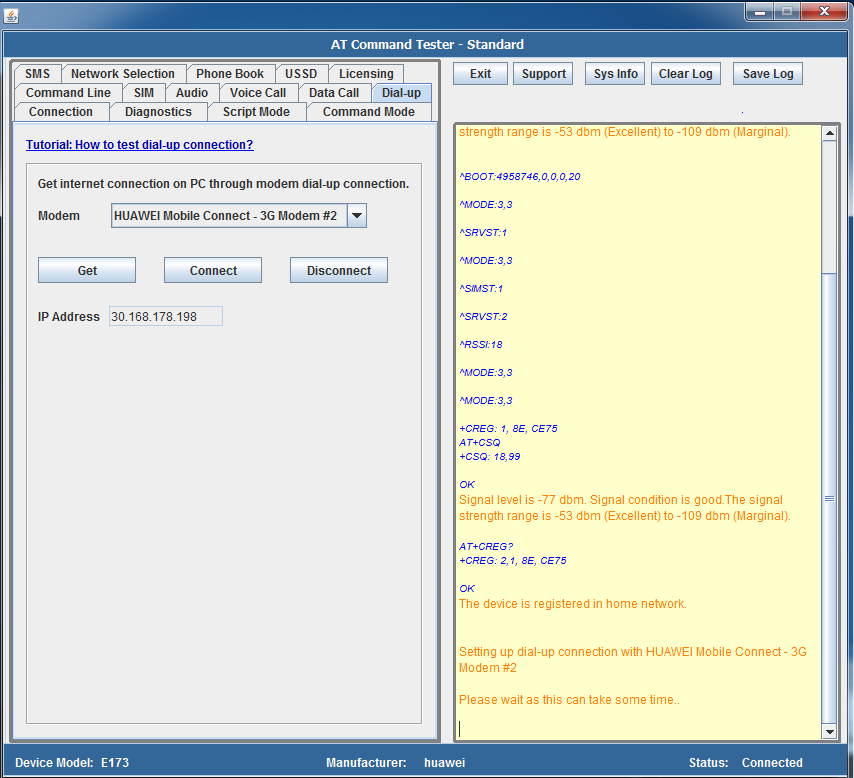Click the 'AT+CREG?' command in log
This screenshot has height=778, width=854.
(x=486, y=546)
